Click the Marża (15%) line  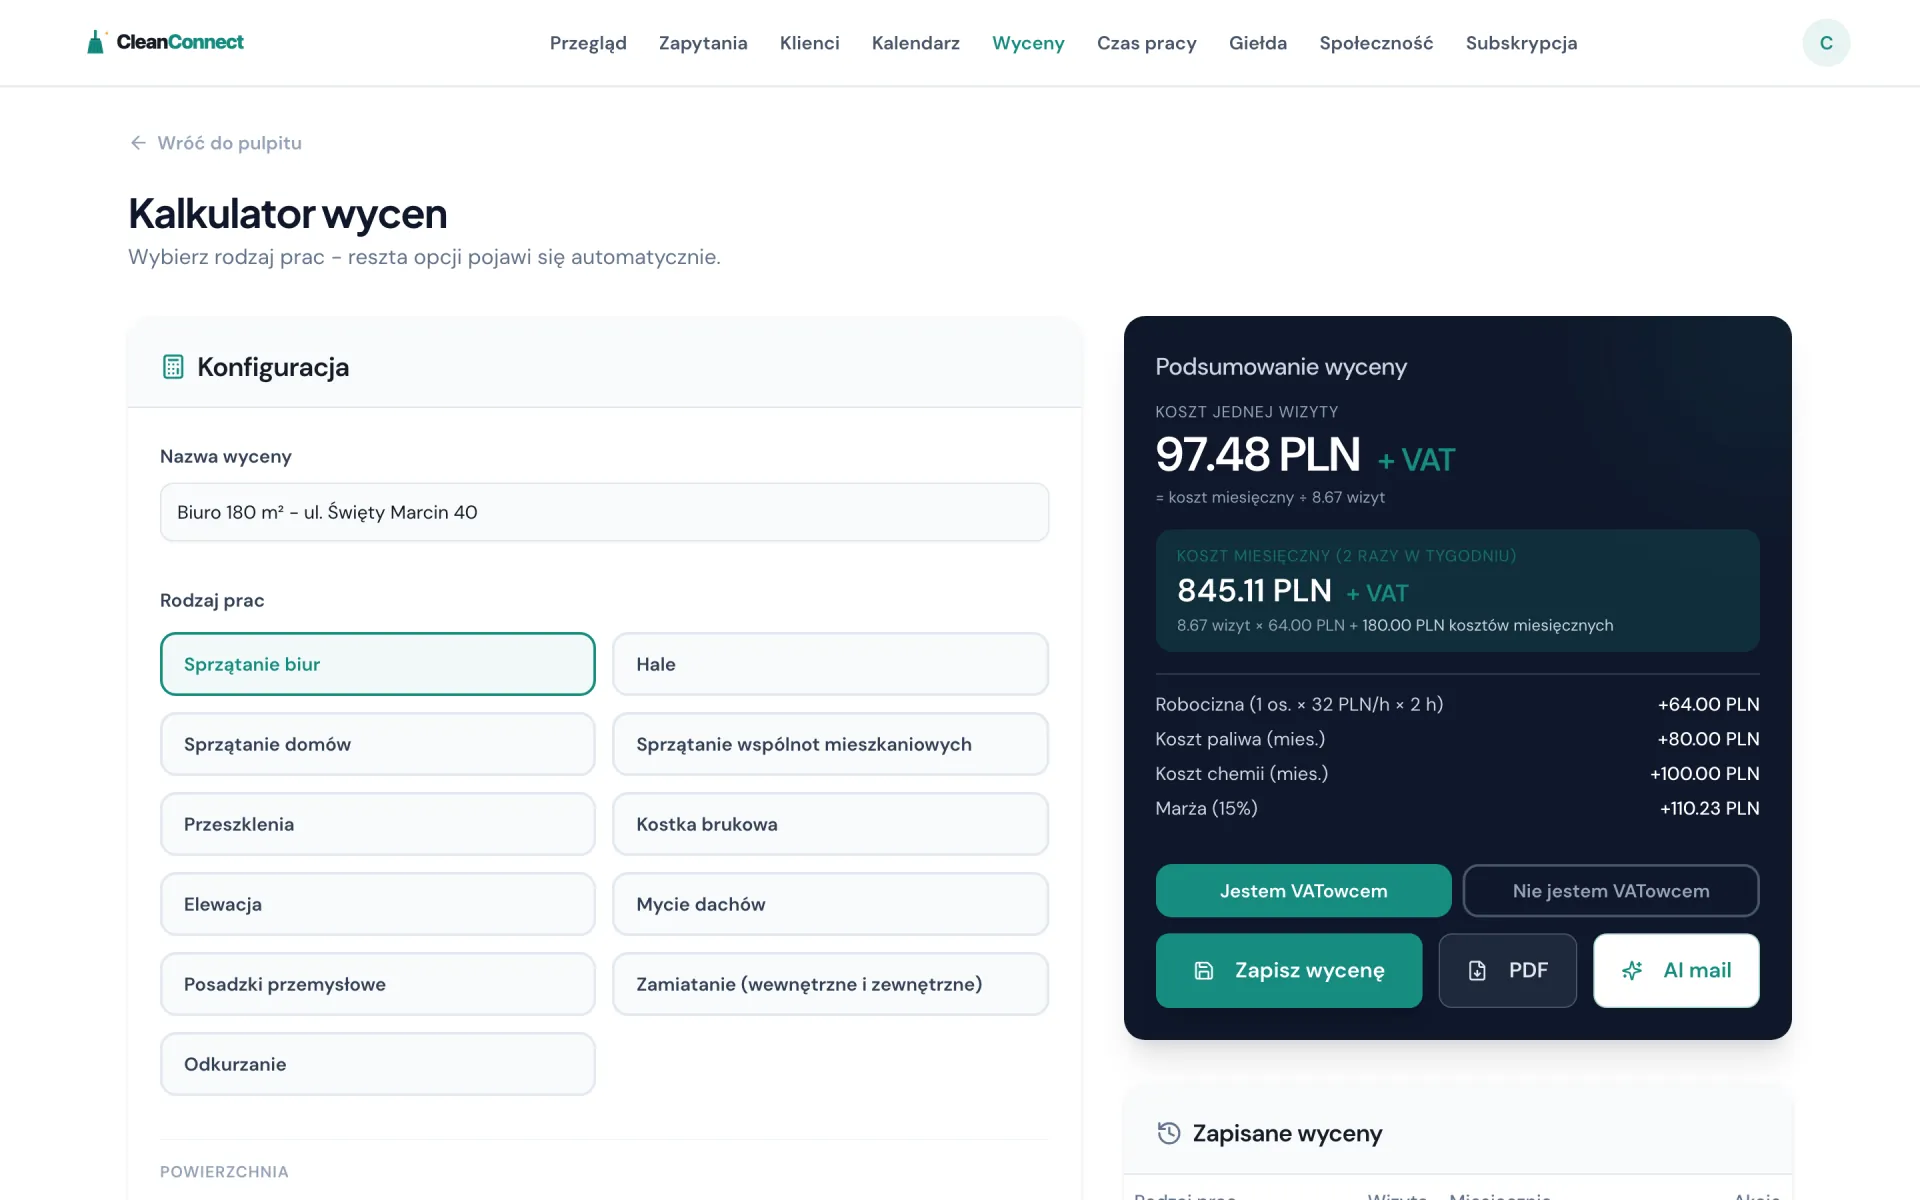[x=1457, y=808]
